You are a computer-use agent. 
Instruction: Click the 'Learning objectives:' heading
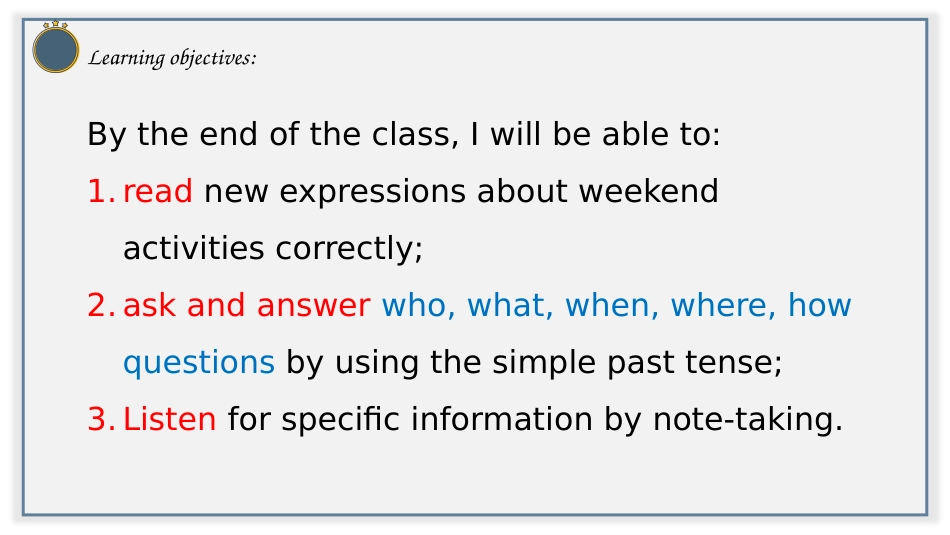pos(173,58)
